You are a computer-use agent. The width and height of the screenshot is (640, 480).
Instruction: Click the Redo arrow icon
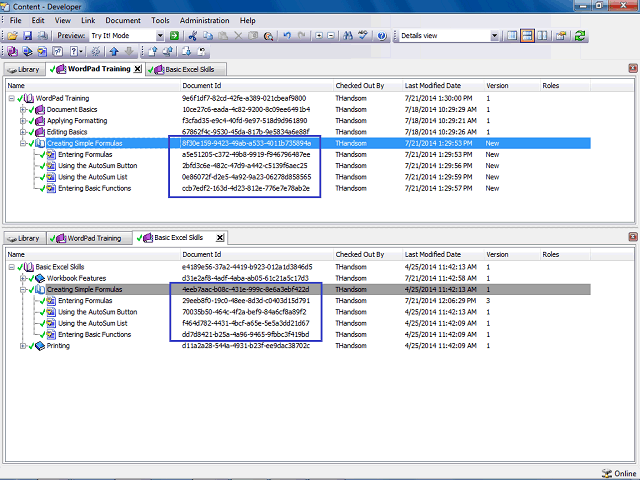point(302,36)
